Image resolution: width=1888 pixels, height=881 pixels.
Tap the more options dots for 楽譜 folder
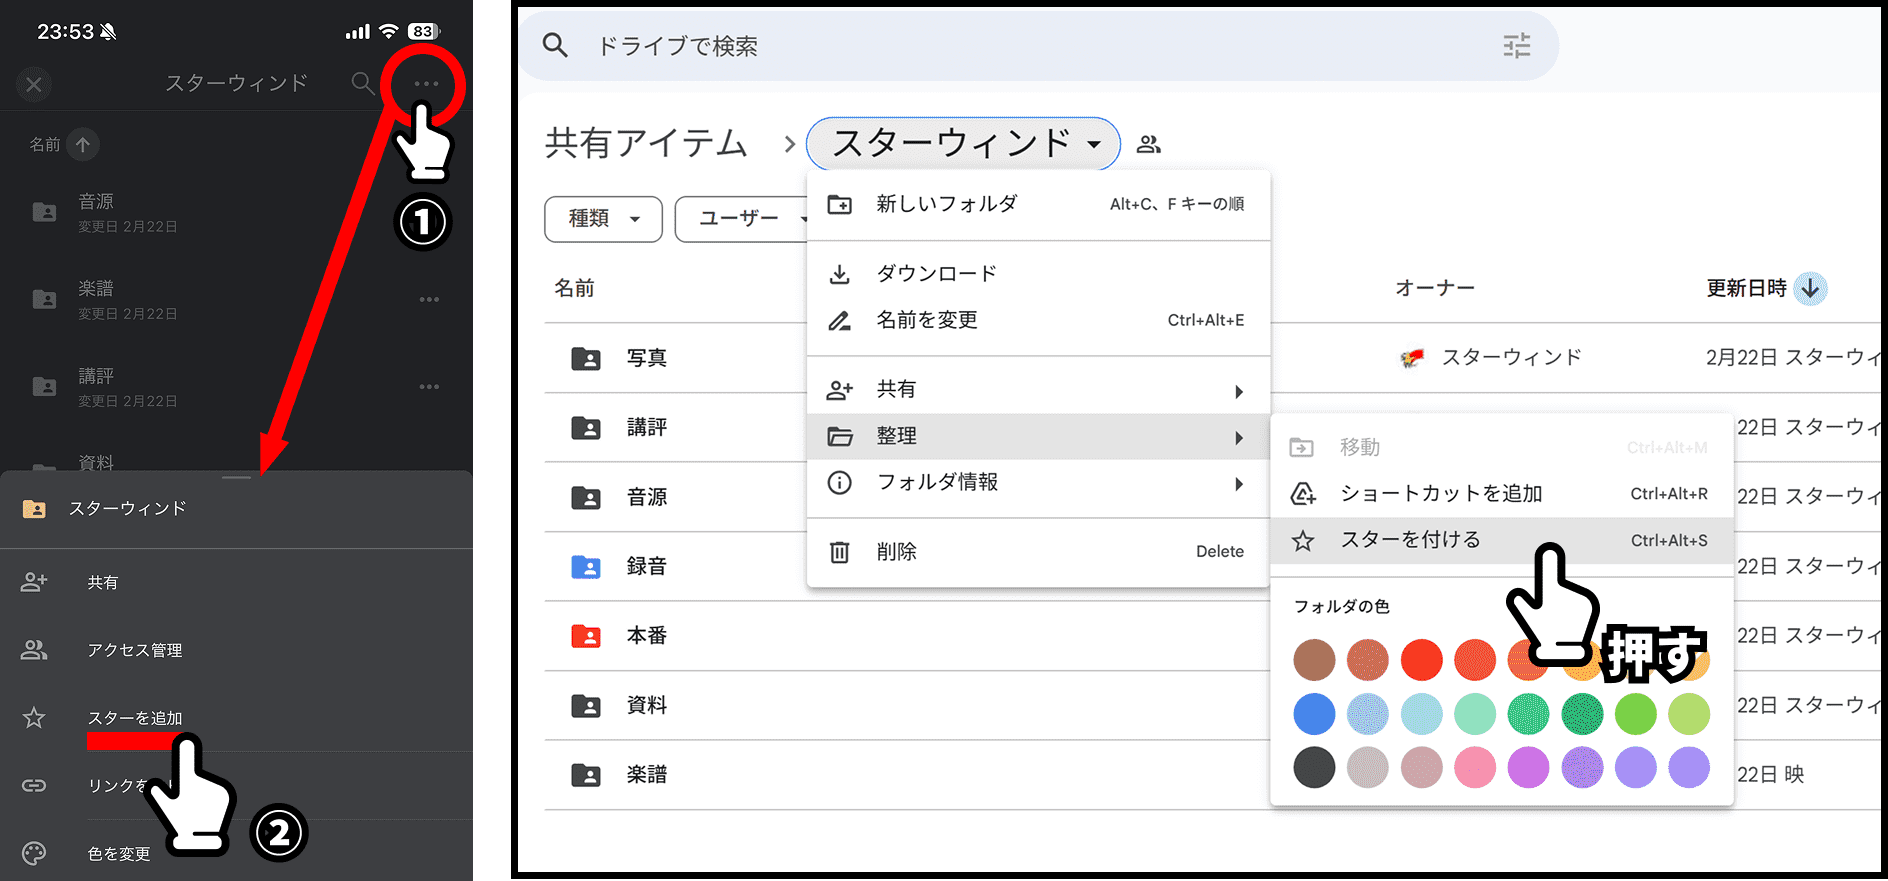click(429, 300)
